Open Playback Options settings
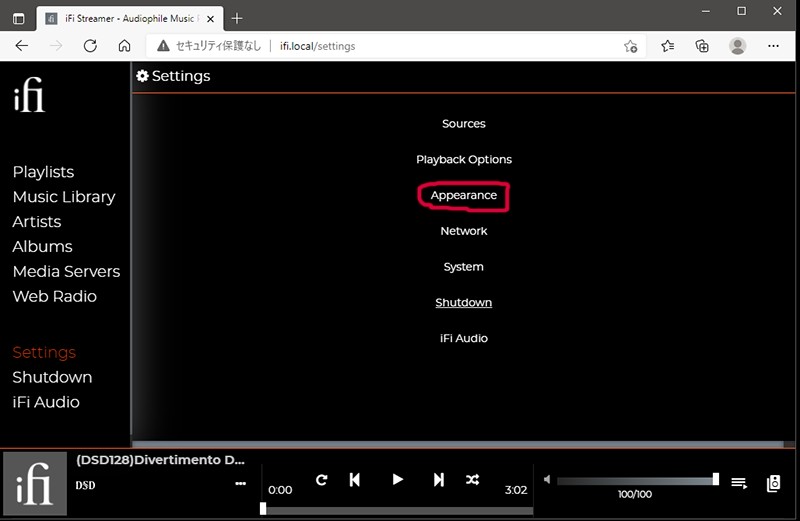The width and height of the screenshot is (800, 521). 464,159
